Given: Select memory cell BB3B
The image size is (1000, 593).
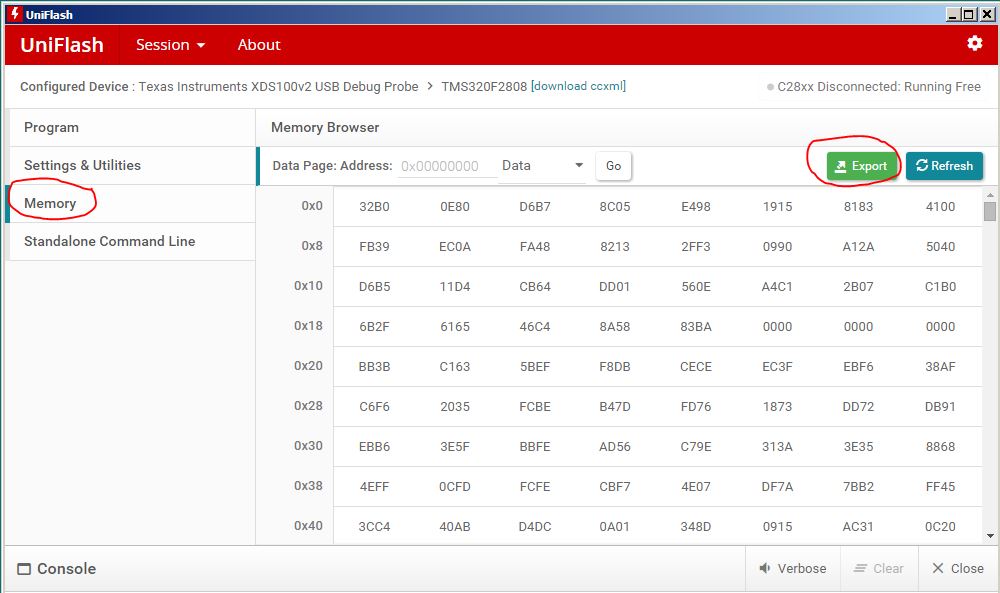Looking at the screenshot, I should (374, 367).
